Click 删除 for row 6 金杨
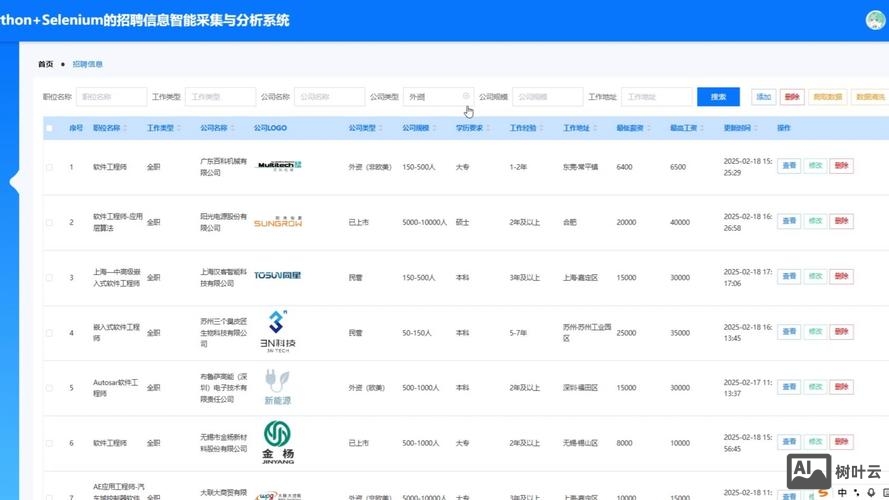This screenshot has width=889, height=500. click(841, 442)
